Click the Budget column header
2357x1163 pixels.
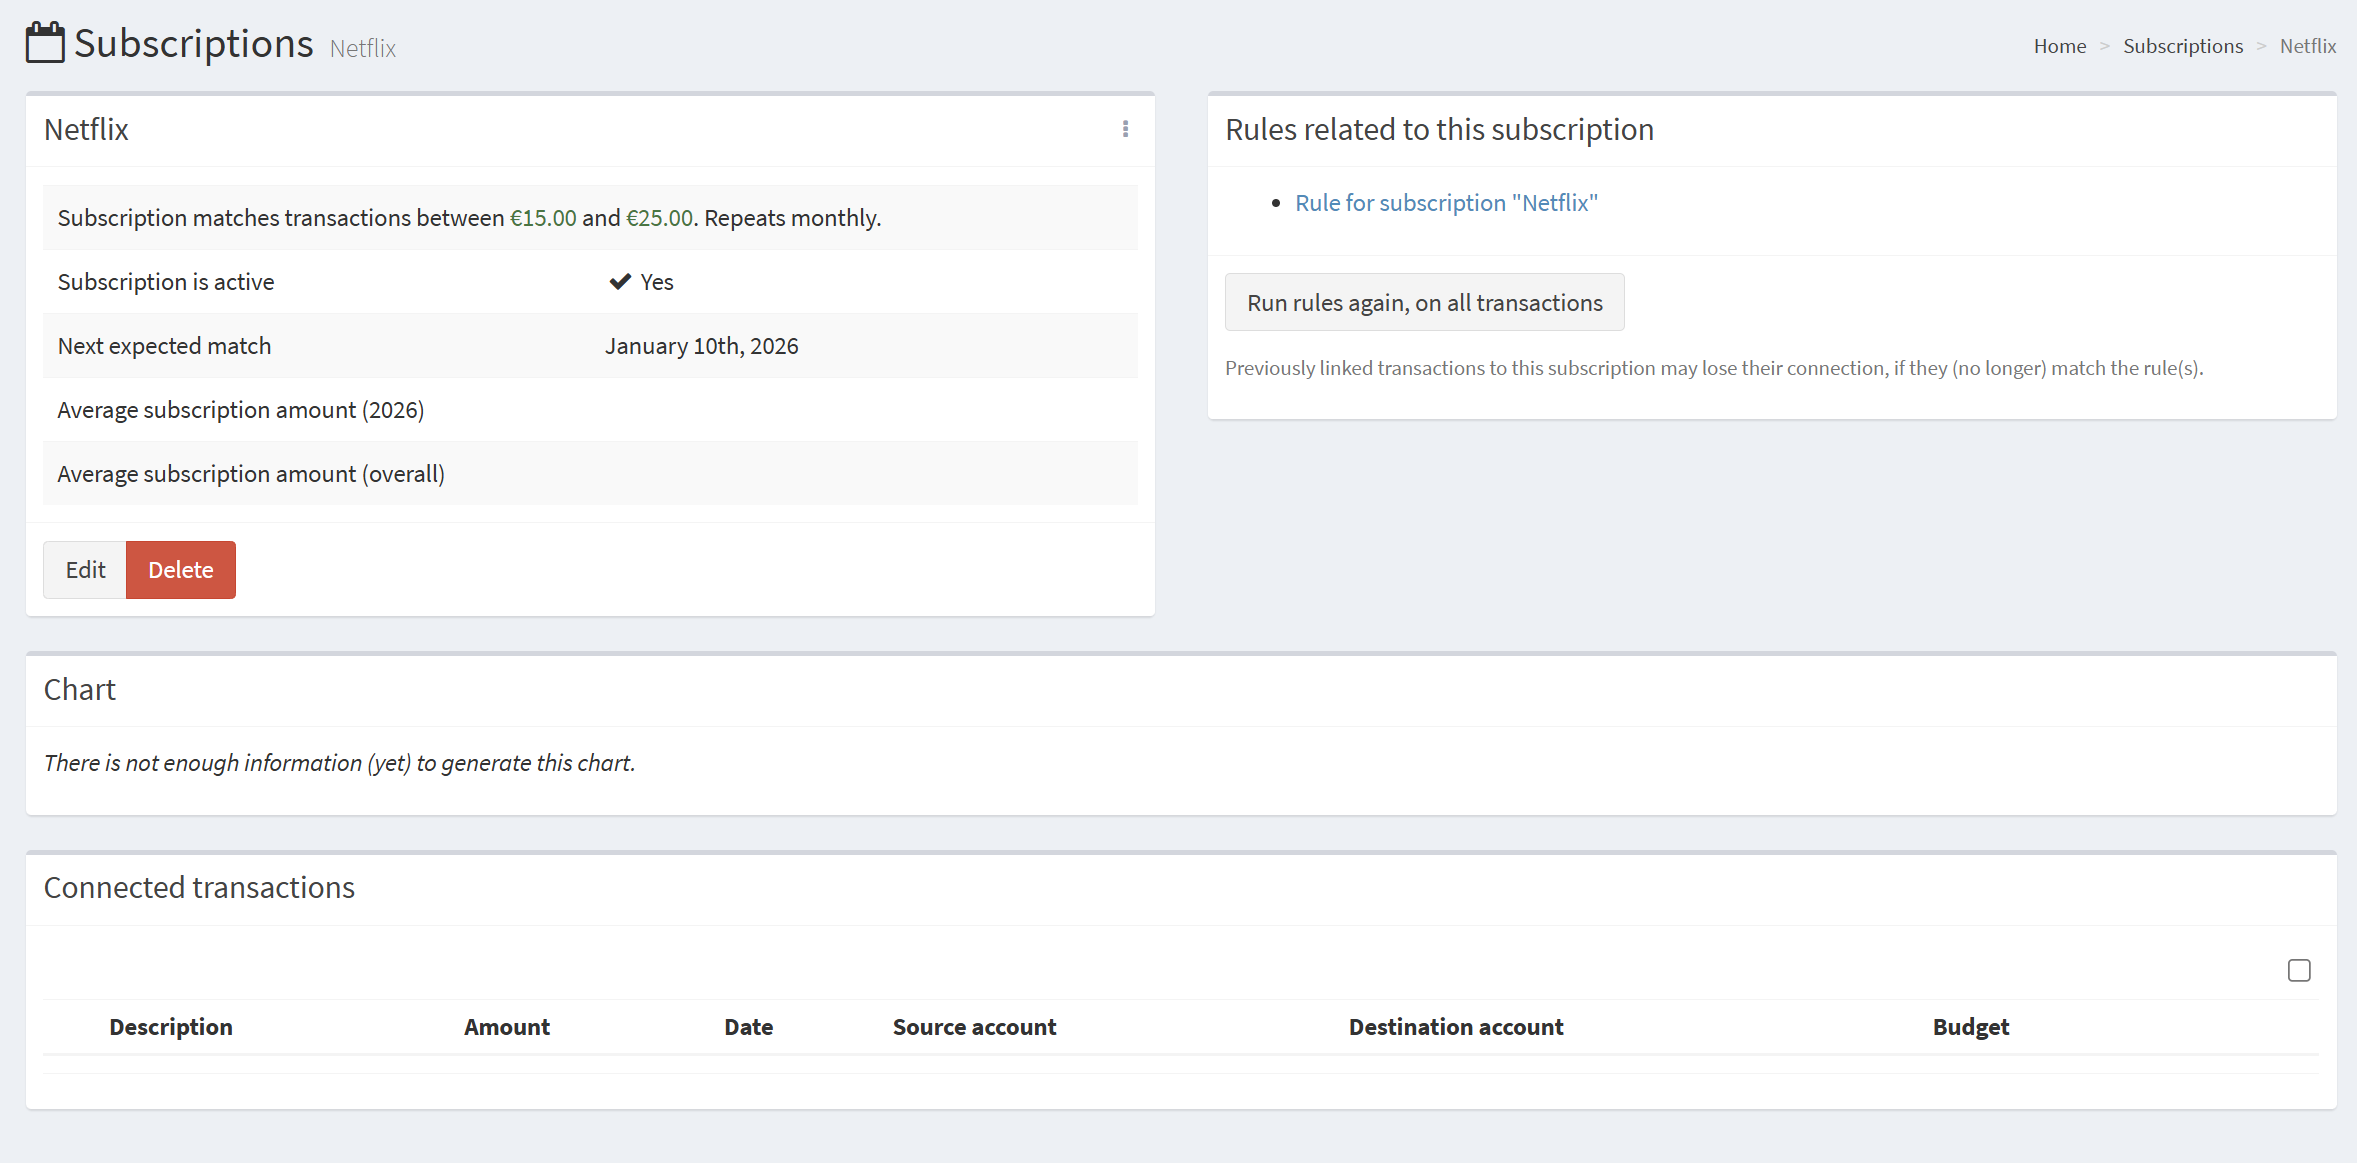click(x=1971, y=1027)
